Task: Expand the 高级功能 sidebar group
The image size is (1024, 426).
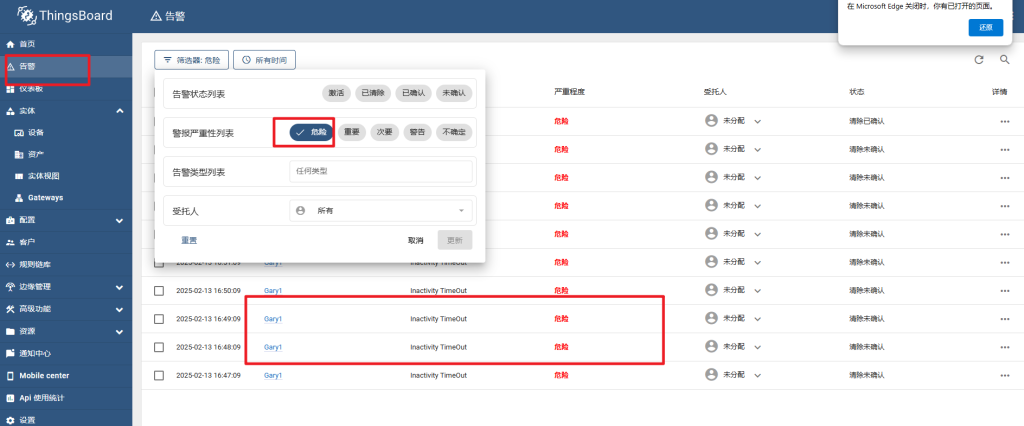Action: coord(120,309)
